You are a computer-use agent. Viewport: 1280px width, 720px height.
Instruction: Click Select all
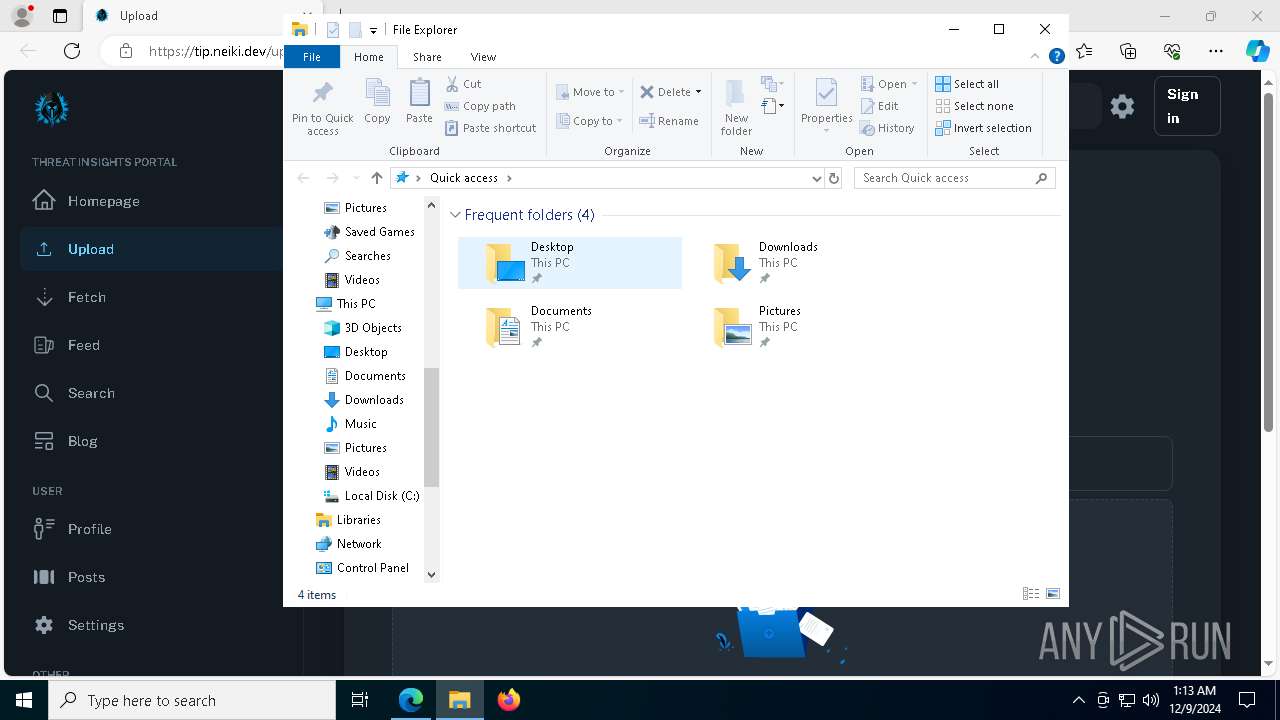click(x=967, y=84)
